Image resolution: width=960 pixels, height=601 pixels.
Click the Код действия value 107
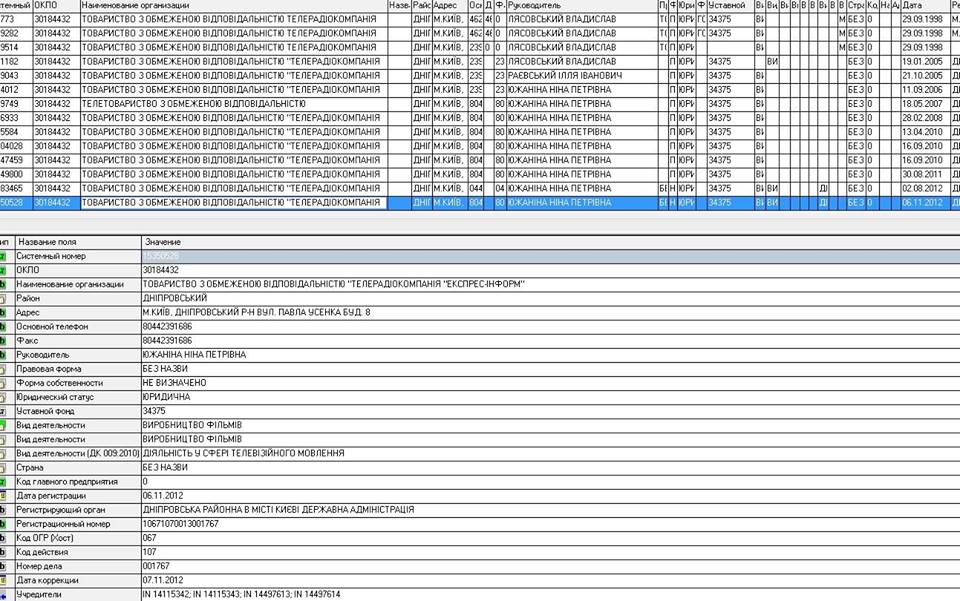pos(149,551)
